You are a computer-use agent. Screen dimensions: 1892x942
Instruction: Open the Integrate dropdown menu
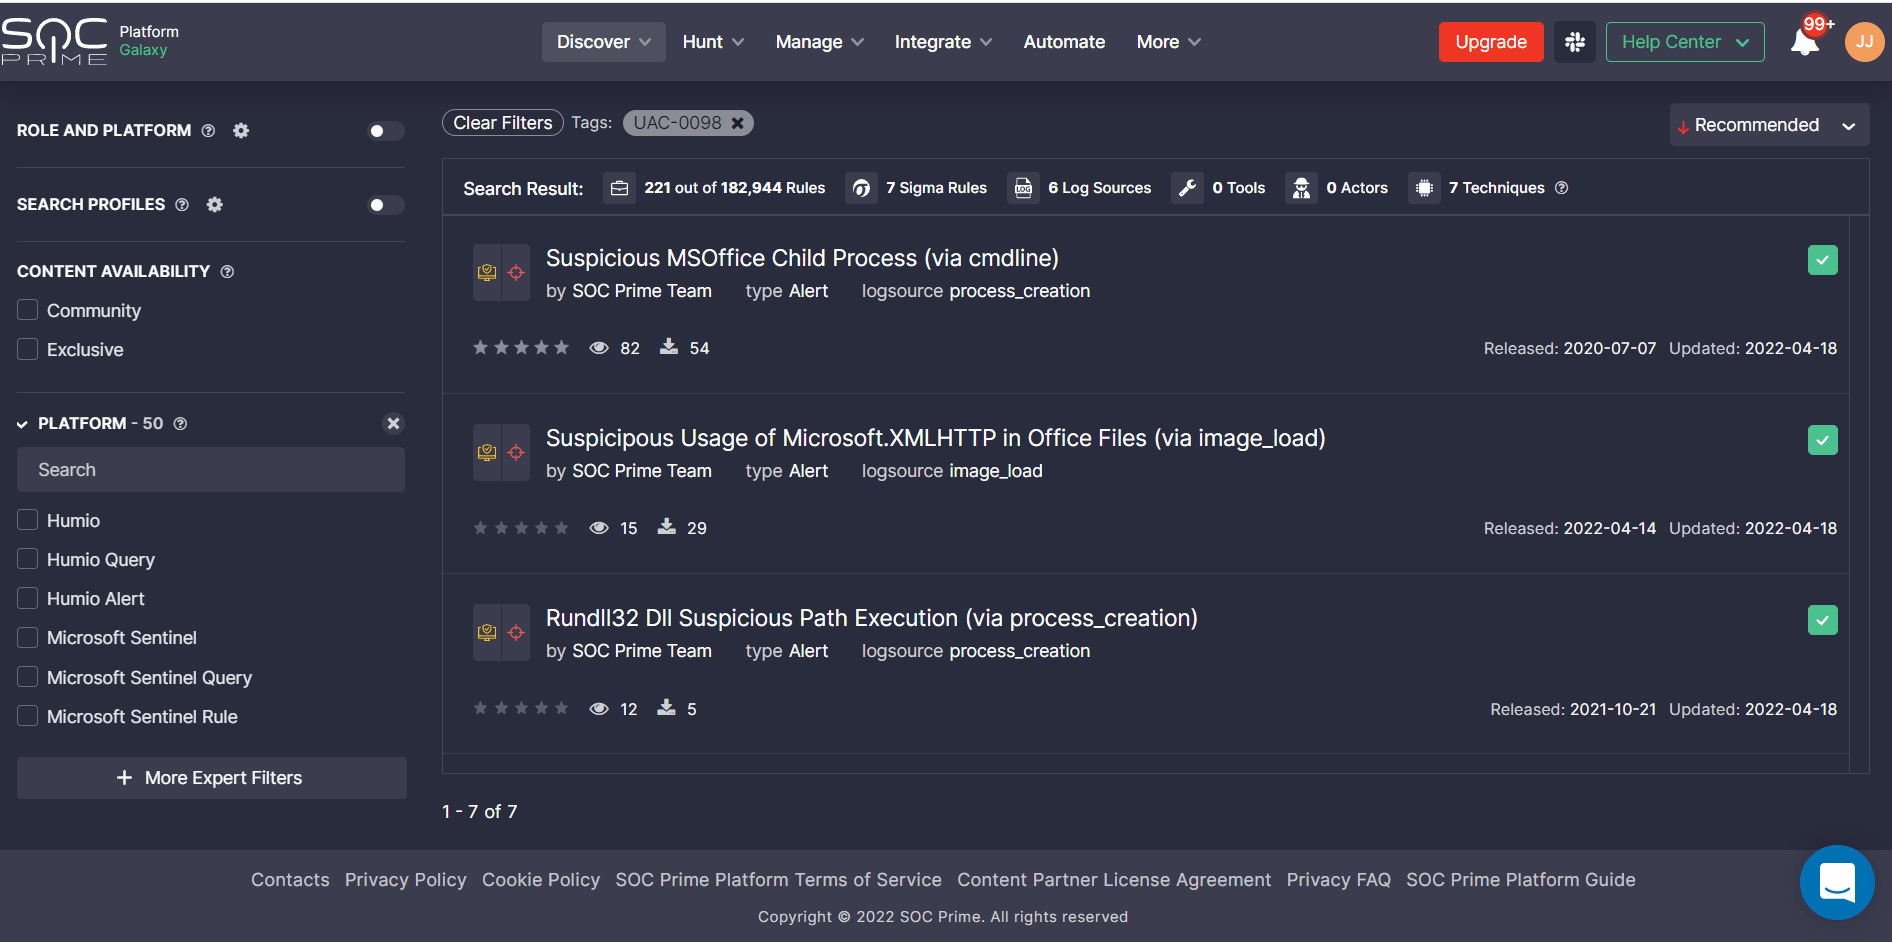(943, 42)
